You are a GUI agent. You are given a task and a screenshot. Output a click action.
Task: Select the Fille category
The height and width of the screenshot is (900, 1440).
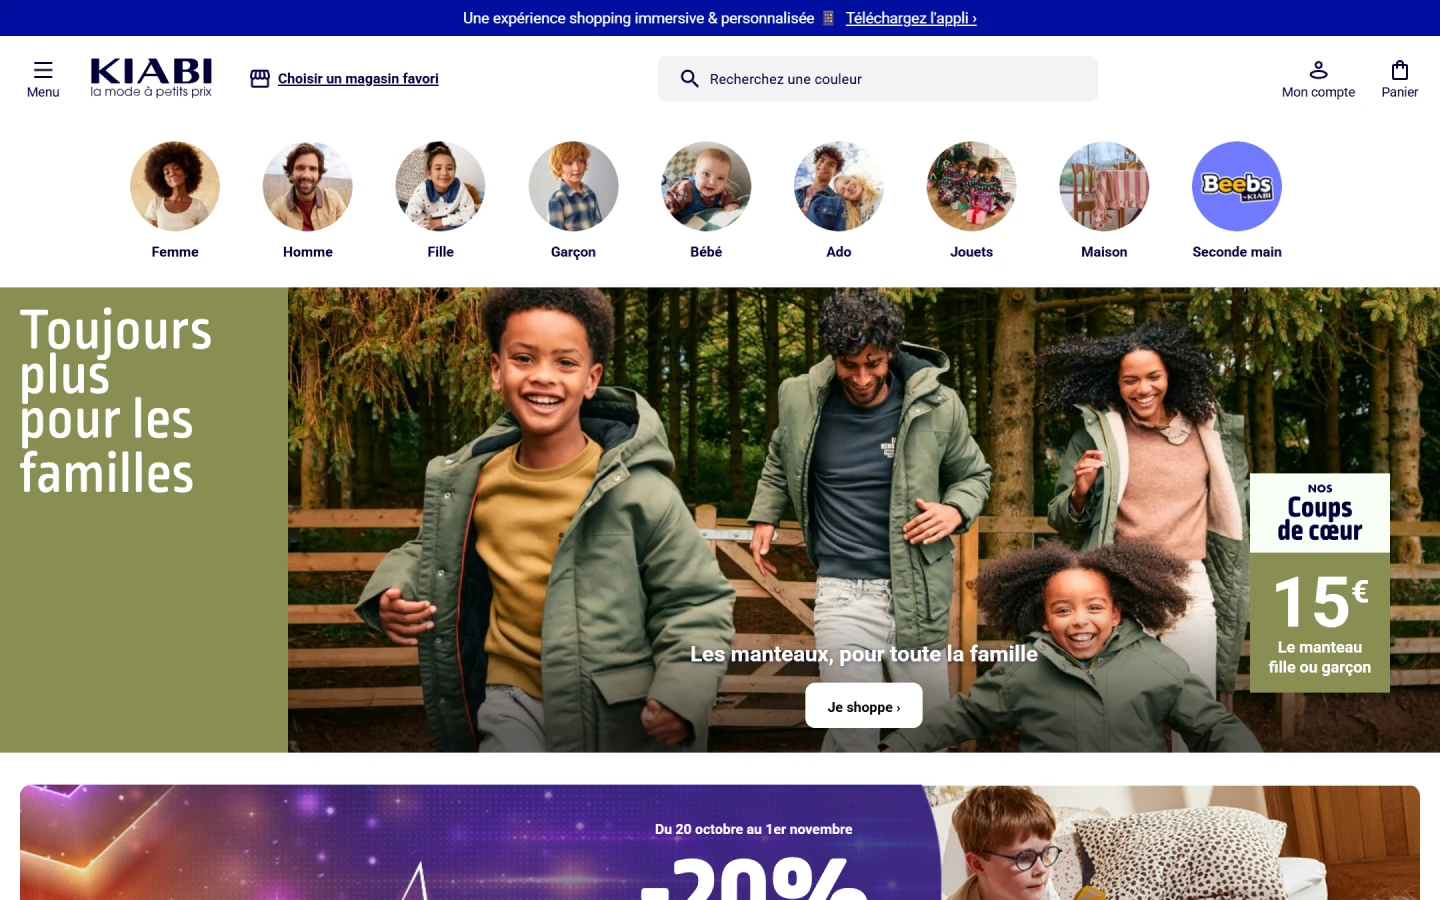[x=440, y=186]
